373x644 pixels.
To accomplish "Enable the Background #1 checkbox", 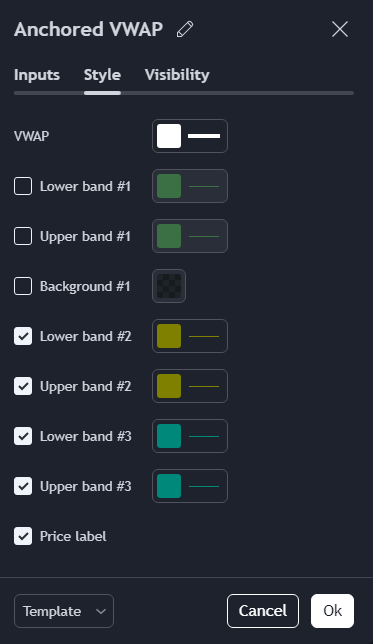I will 23,286.
